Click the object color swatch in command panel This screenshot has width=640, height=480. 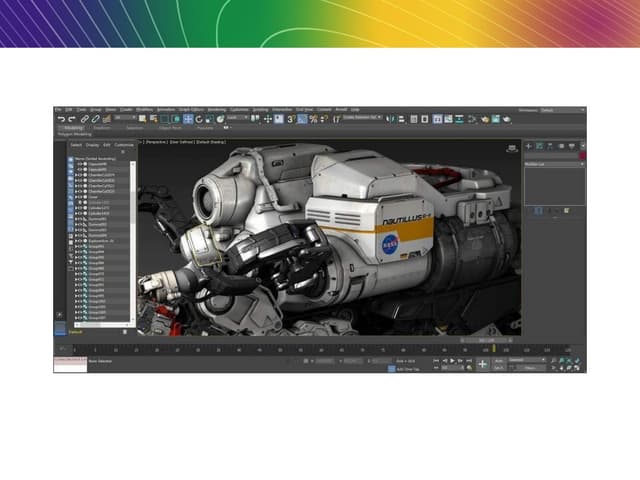pos(582,156)
